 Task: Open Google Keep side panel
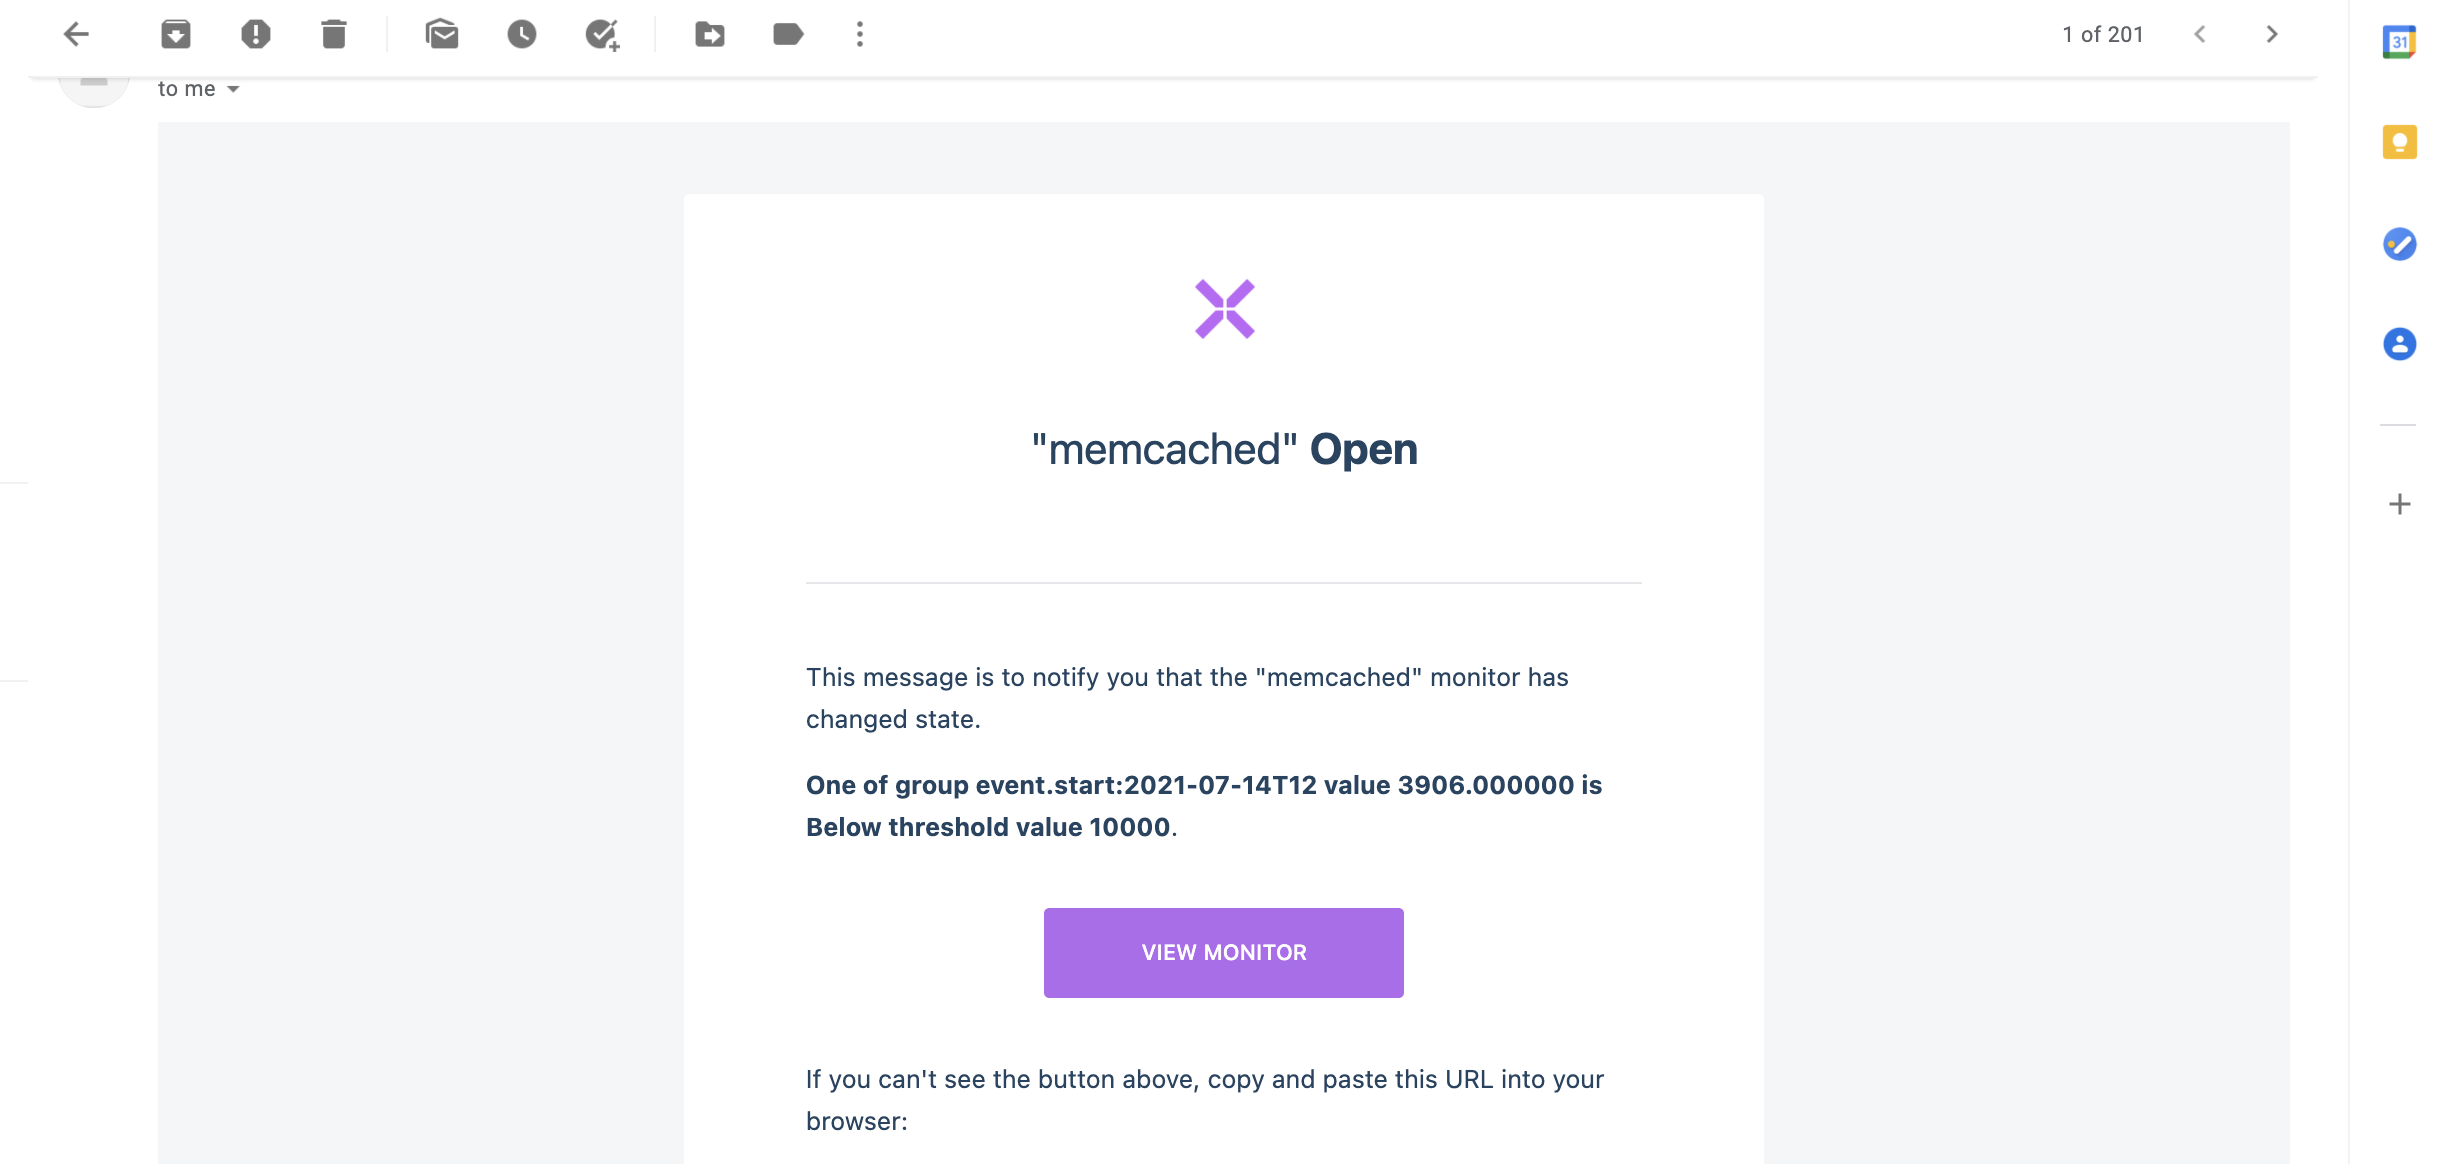pos(2399,142)
